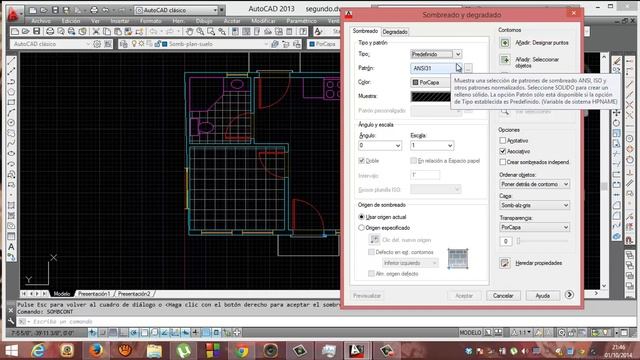Click the Zoom realtime magnifier icon
Screen dimensions: 640x360
tap(200, 31)
